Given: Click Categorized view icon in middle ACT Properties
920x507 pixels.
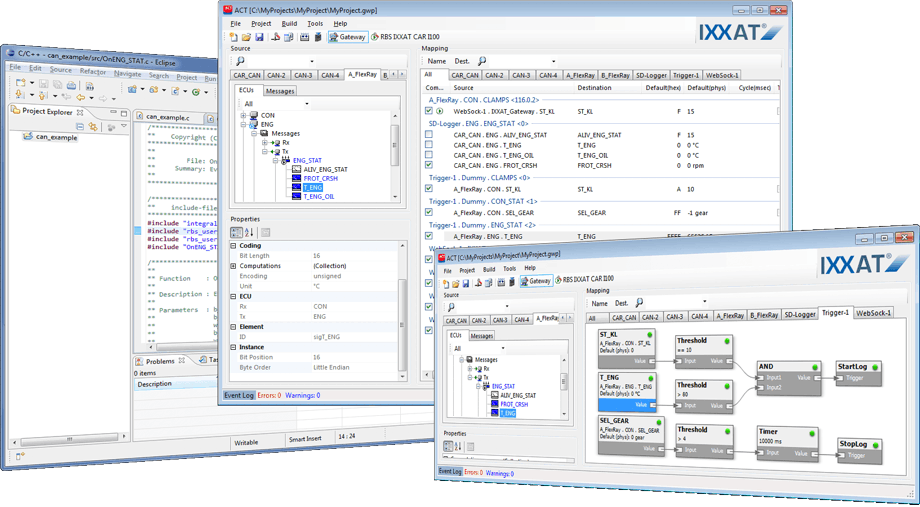Looking at the screenshot, I should tap(236, 232).
